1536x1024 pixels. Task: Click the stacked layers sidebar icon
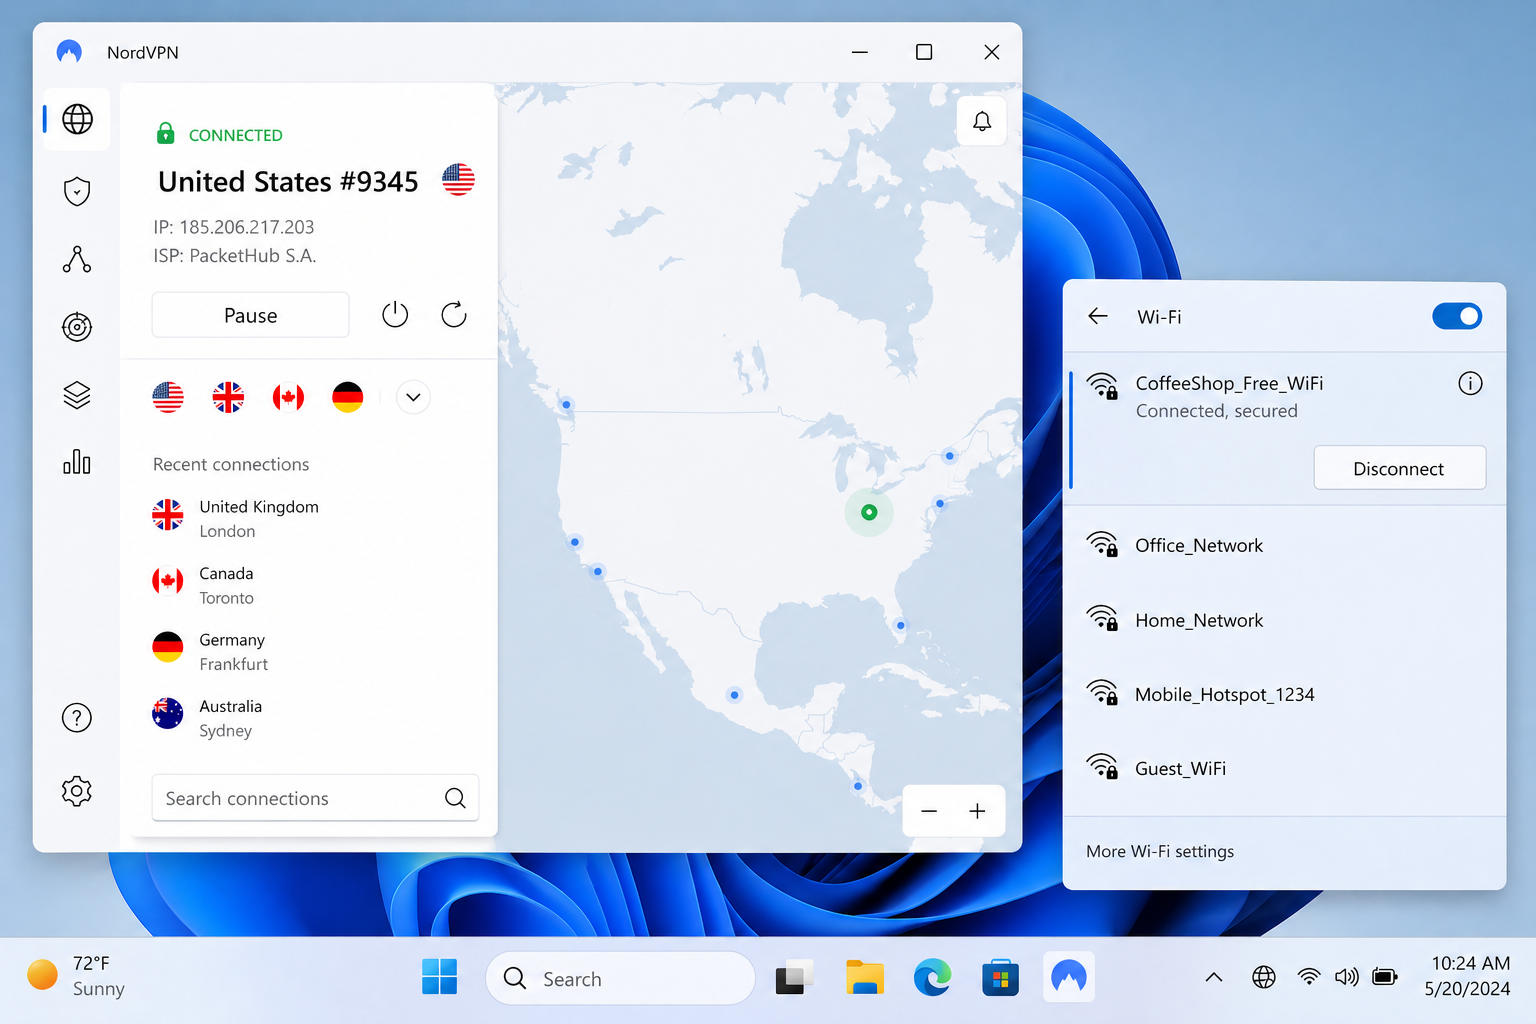(77, 395)
